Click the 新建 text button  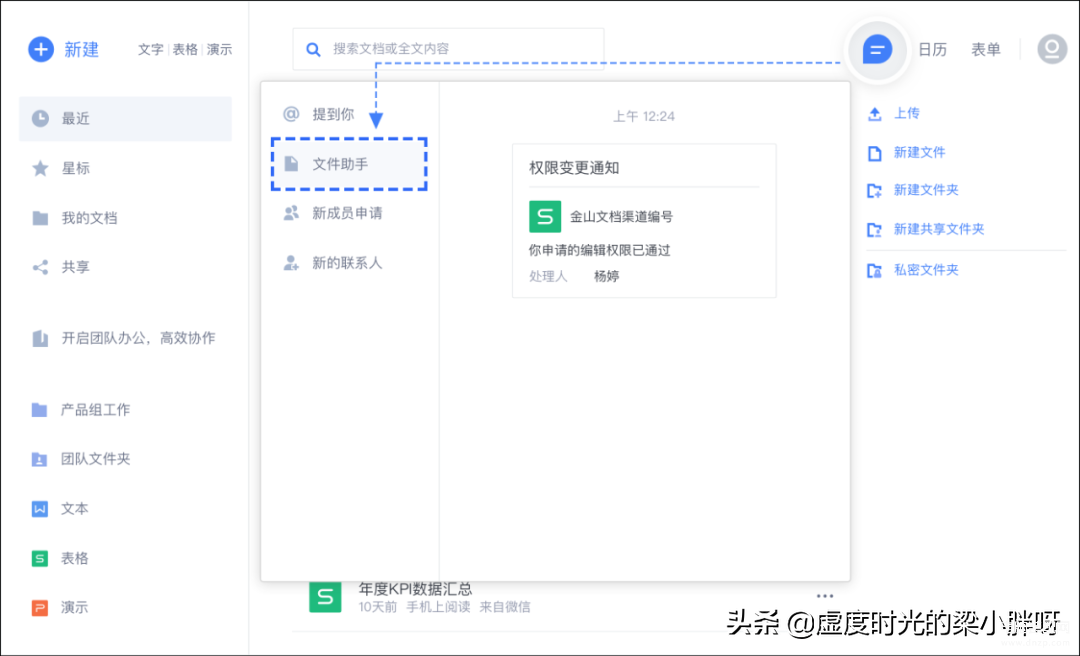[x=82, y=50]
